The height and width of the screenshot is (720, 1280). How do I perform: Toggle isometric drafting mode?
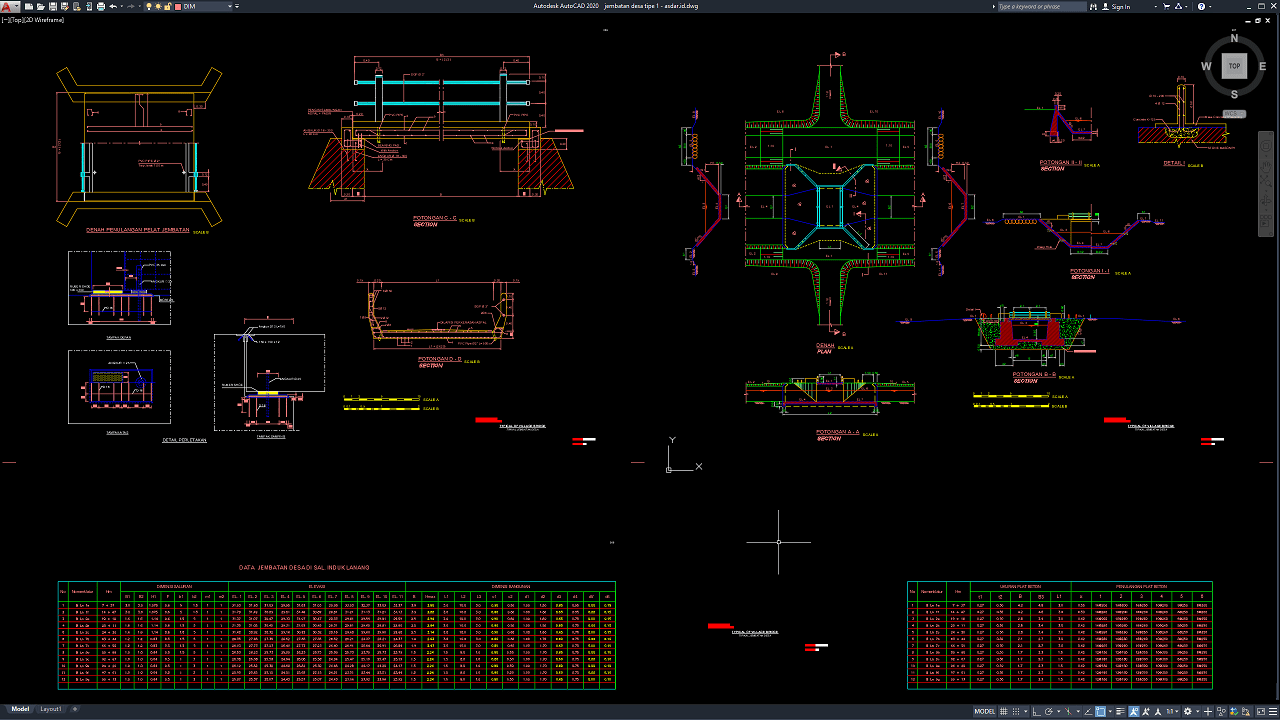tap(1068, 711)
